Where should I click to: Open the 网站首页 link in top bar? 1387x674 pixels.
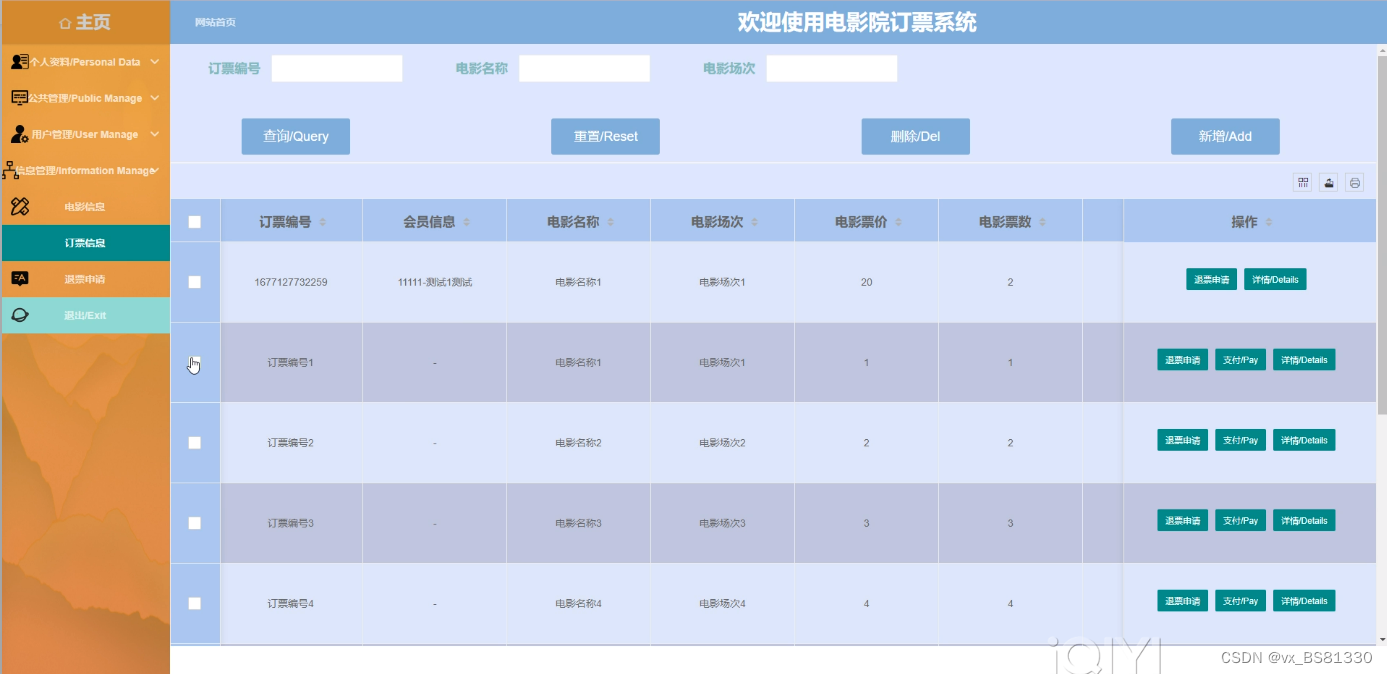pos(215,22)
